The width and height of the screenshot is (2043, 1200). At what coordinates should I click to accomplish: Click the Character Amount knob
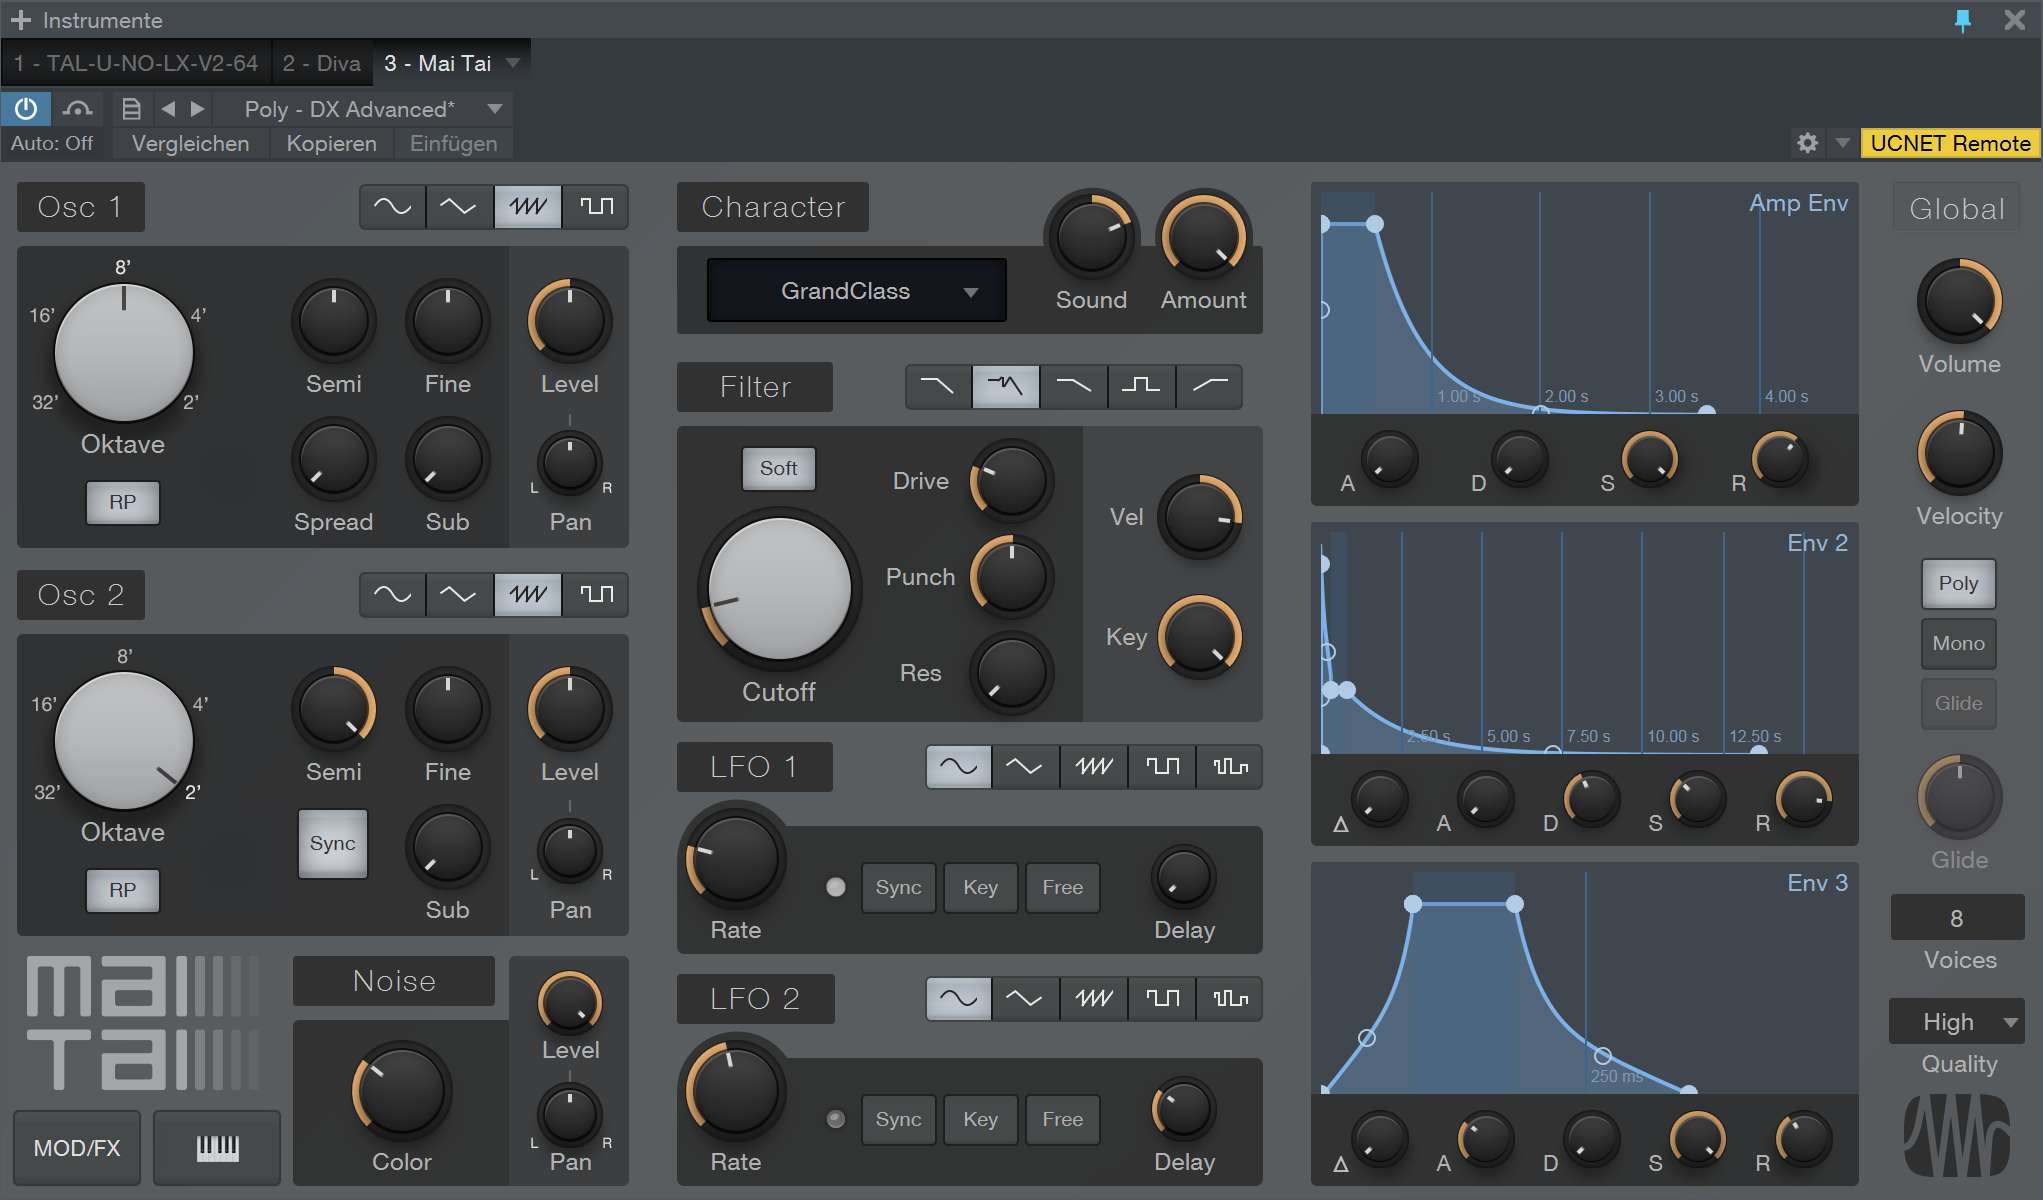1203,236
